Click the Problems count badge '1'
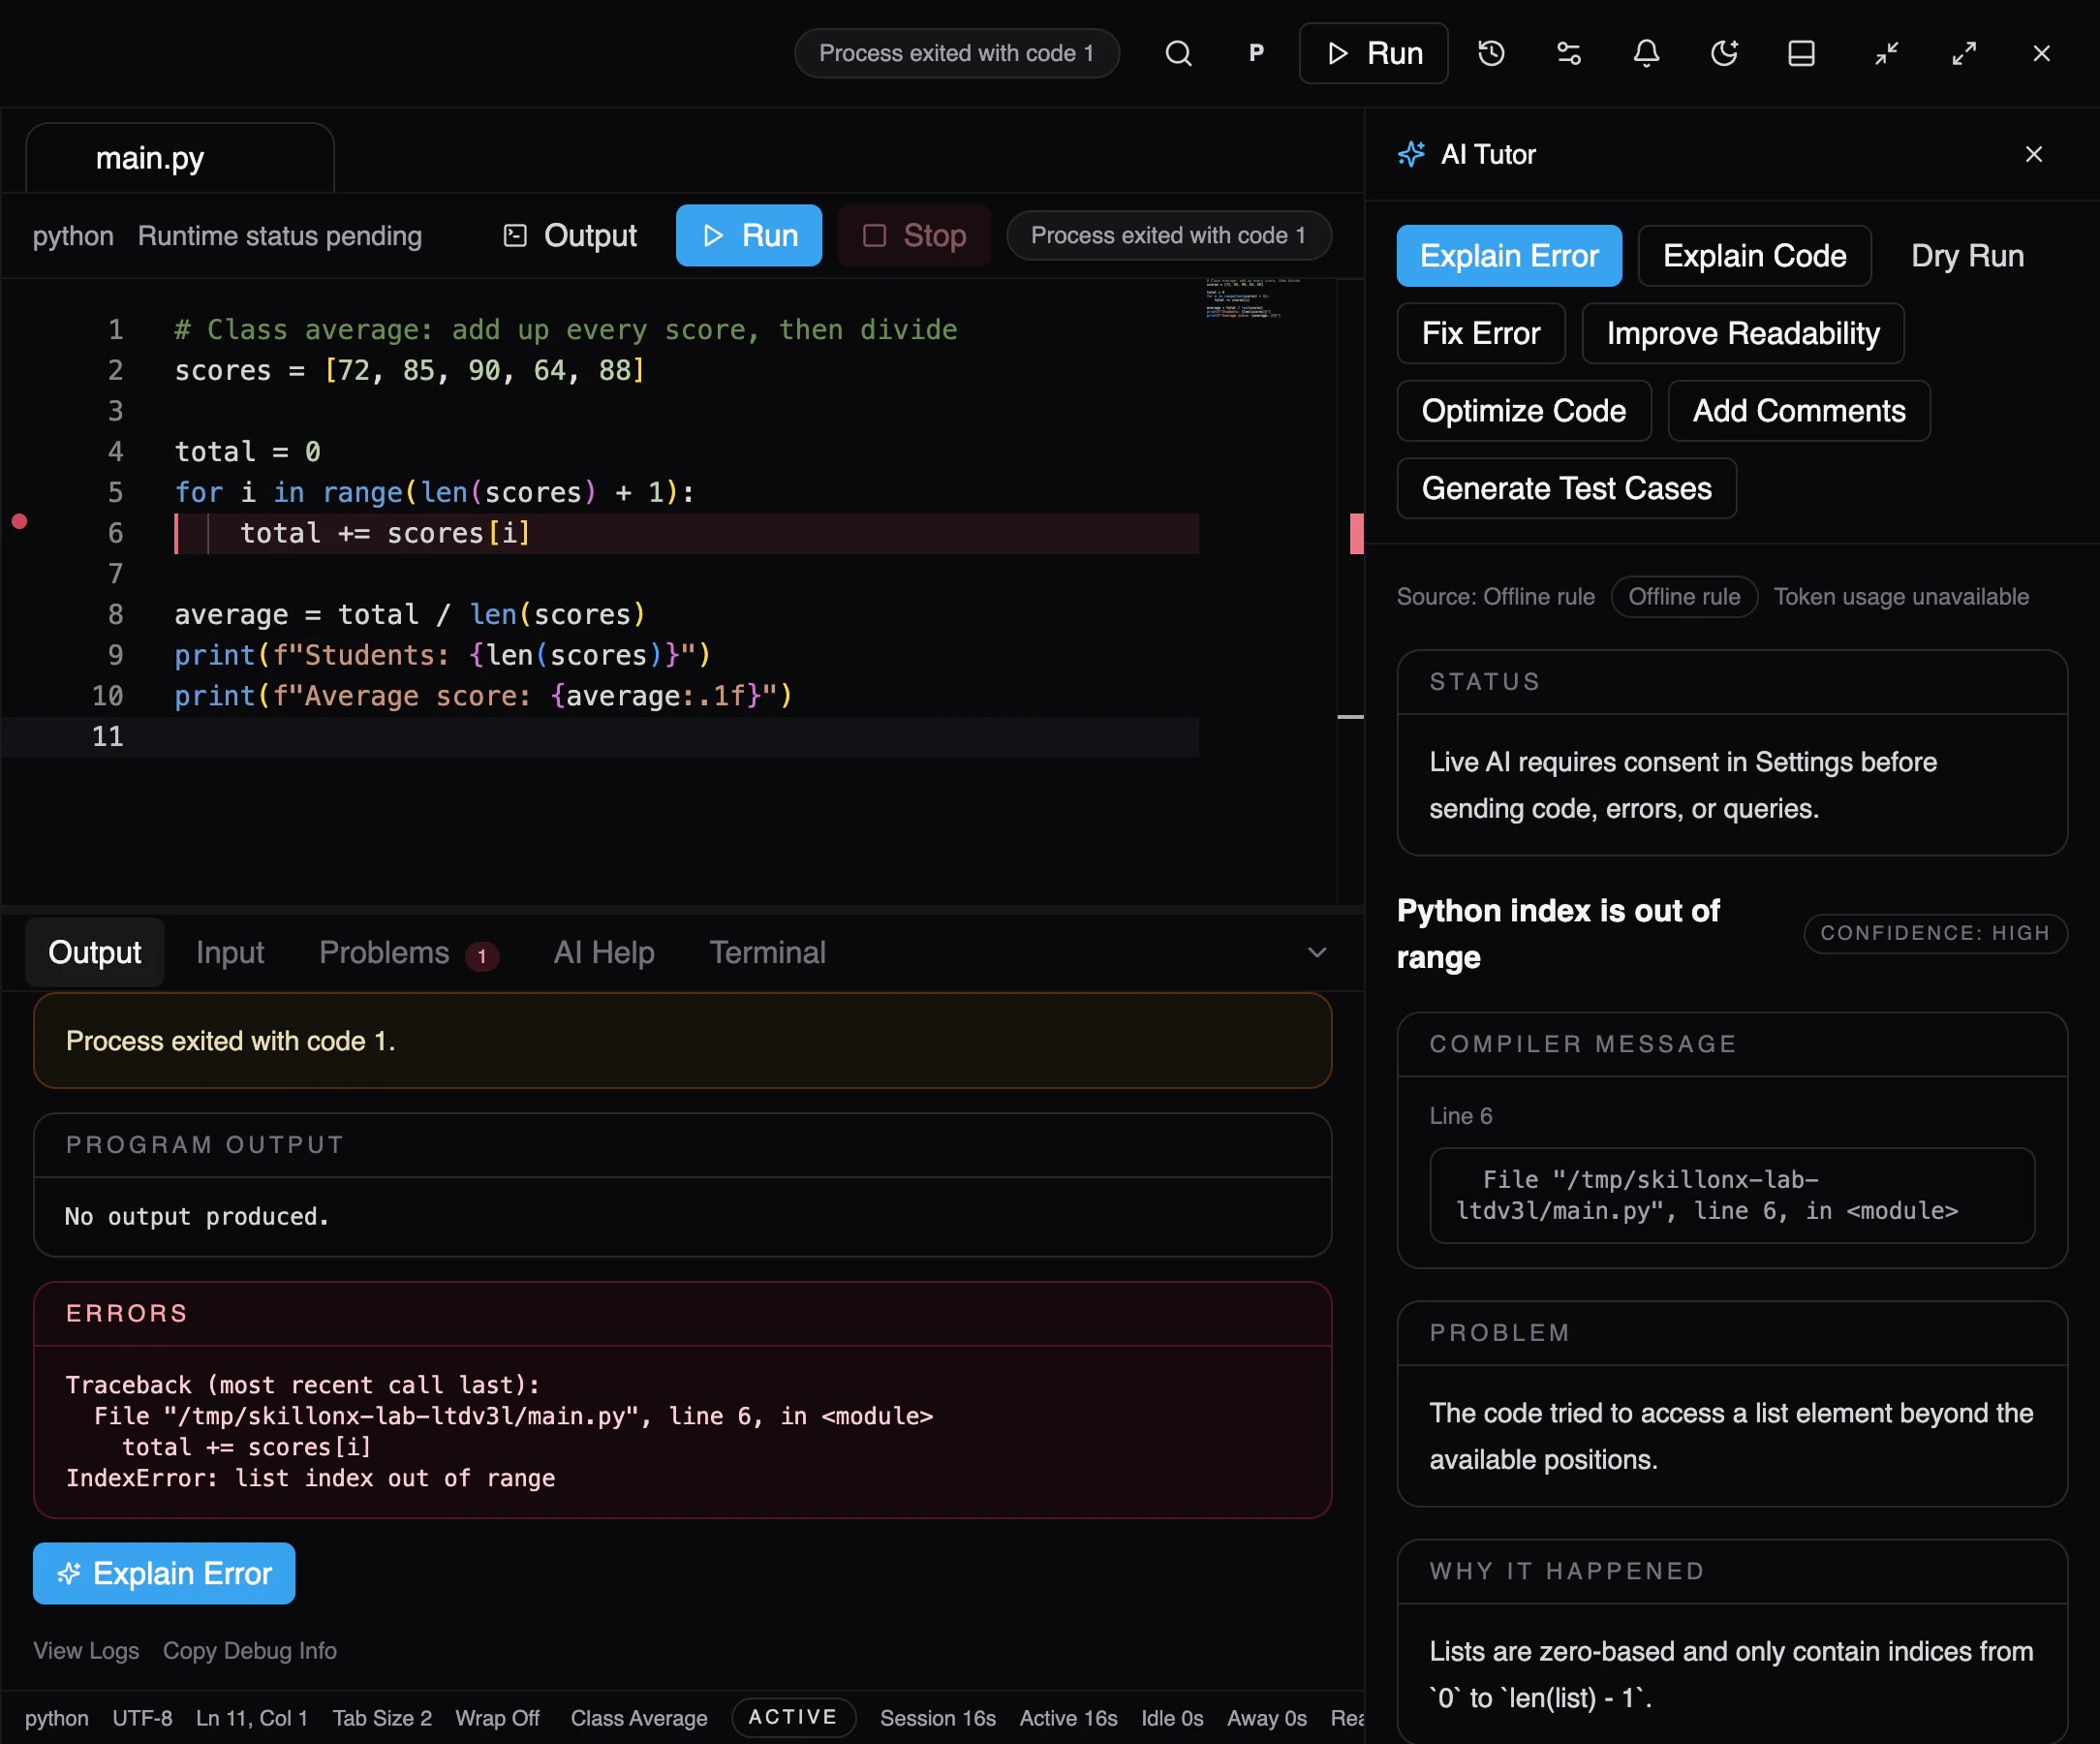The image size is (2100, 1744). click(x=481, y=956)
